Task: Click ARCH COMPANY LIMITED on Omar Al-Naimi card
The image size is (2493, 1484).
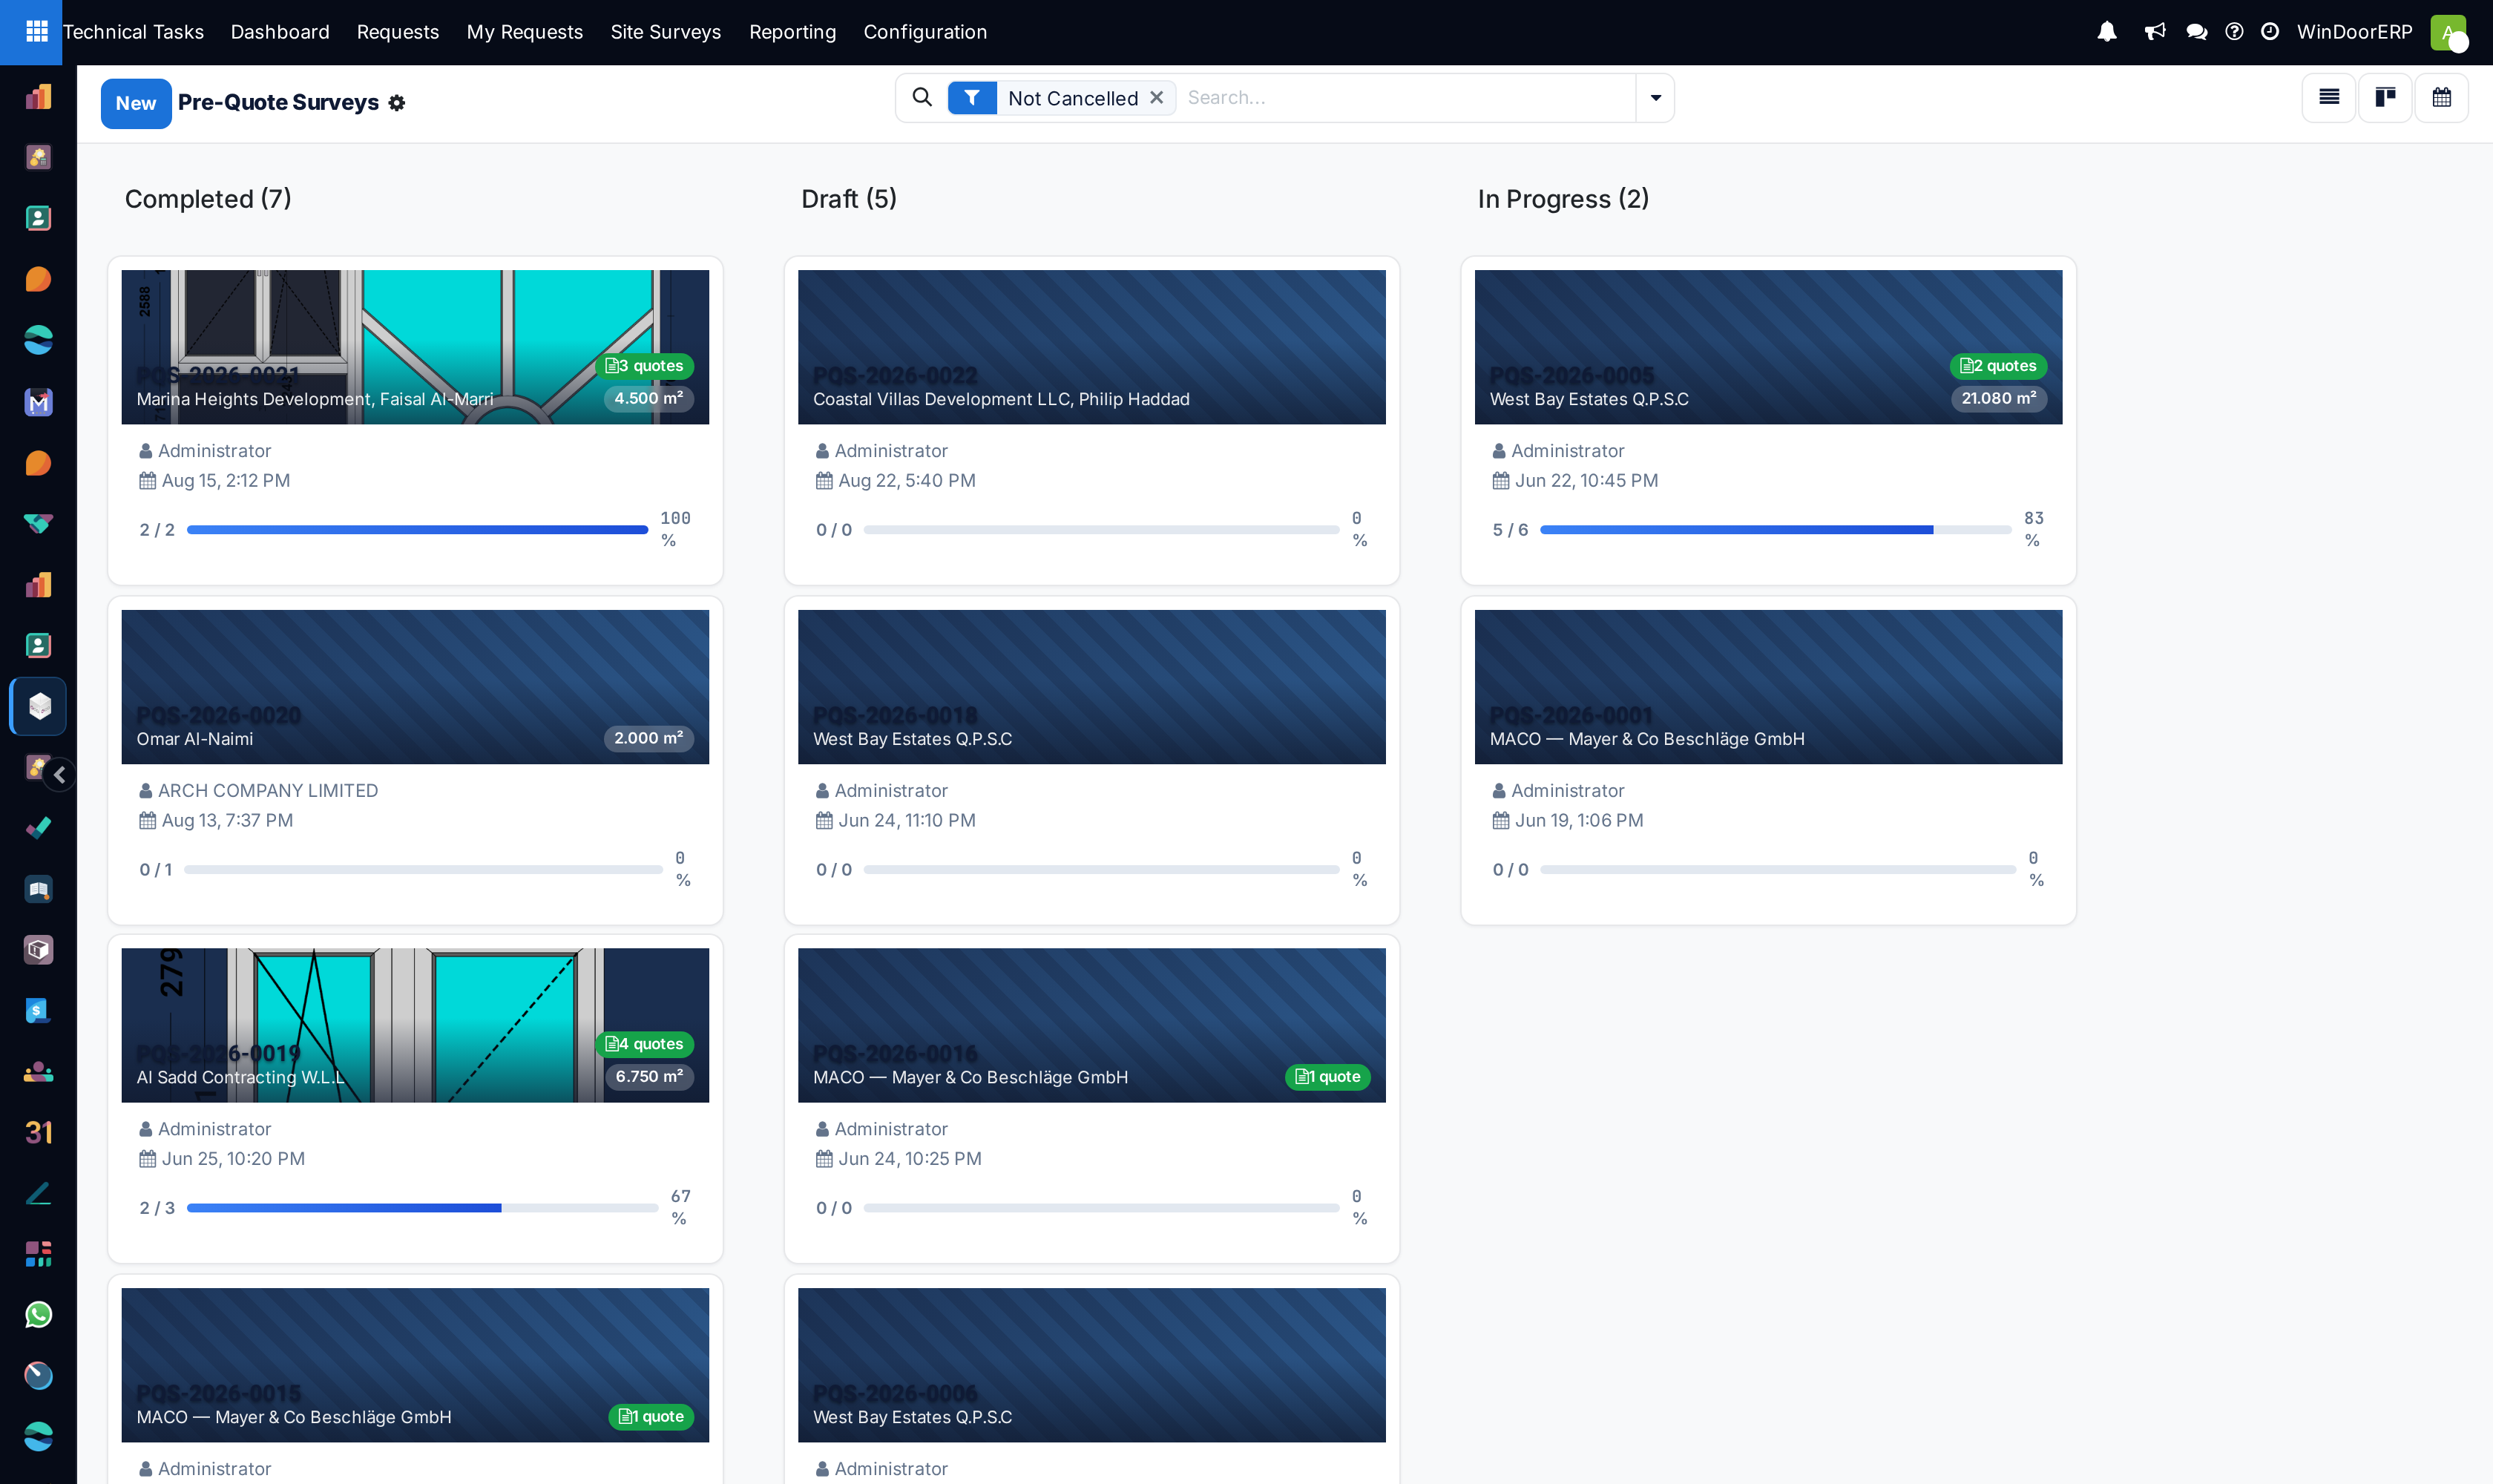Action: click(268, 791)
